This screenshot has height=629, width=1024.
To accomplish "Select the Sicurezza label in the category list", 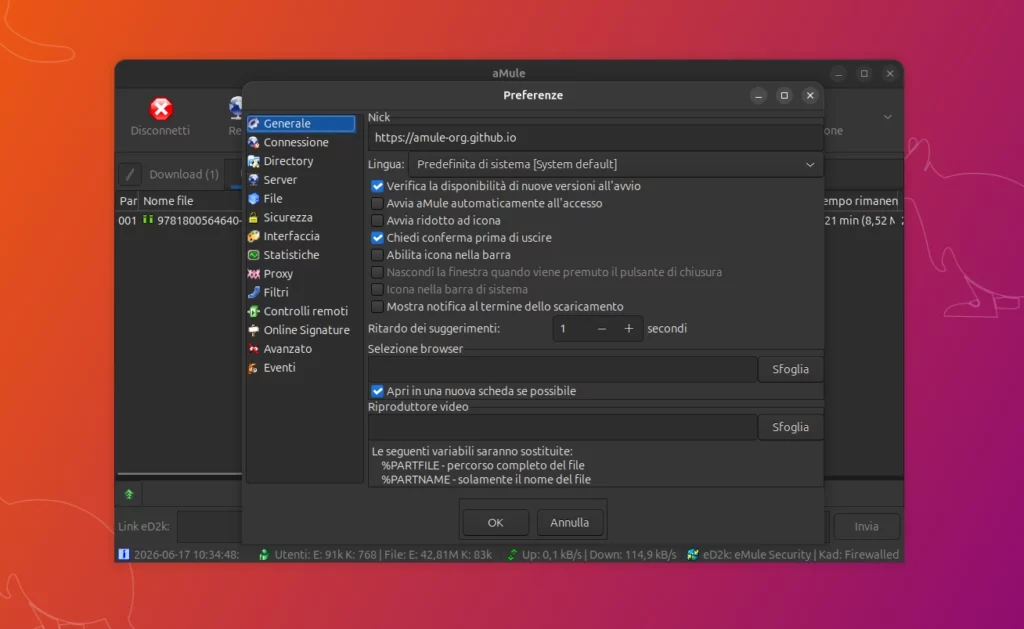I will point(288,218).
